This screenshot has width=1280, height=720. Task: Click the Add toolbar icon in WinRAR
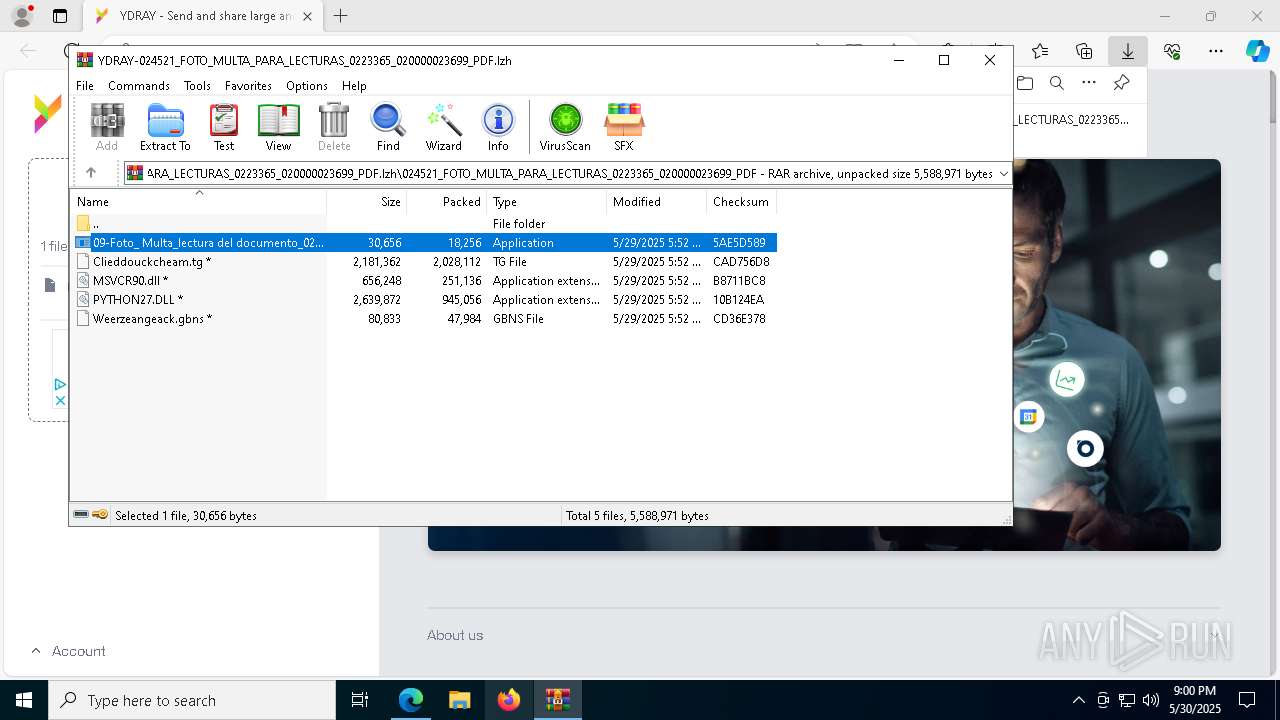click(107, 127)
